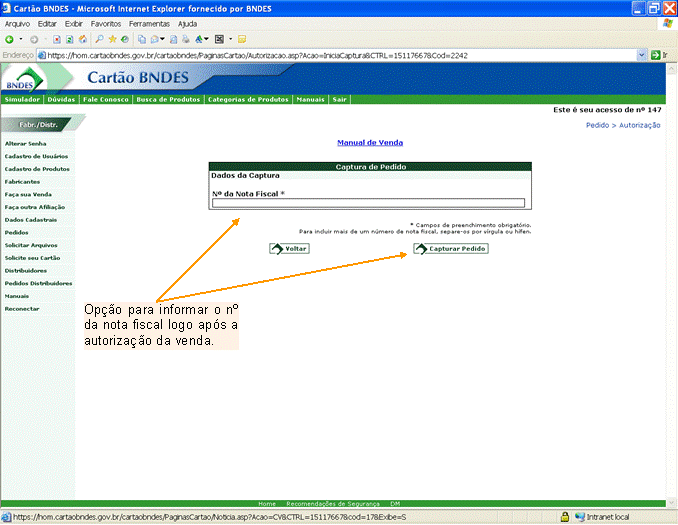Click Reconectar in sidebar
The image size is (678, 525).
(22, 309)
